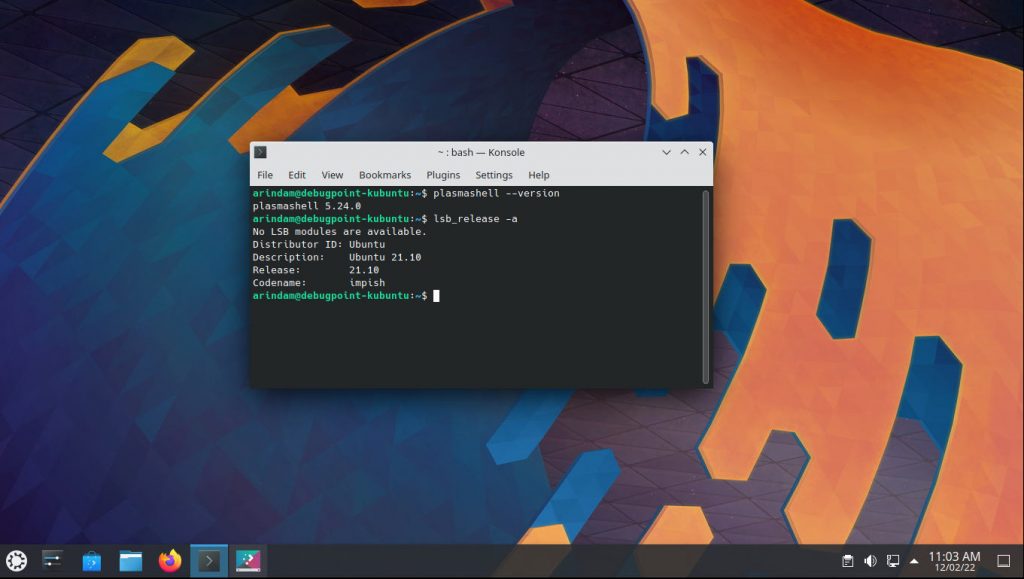The image size is (1024, 579).
Task: Open Konsole's Help menu
Action: [x=539, y=174]
